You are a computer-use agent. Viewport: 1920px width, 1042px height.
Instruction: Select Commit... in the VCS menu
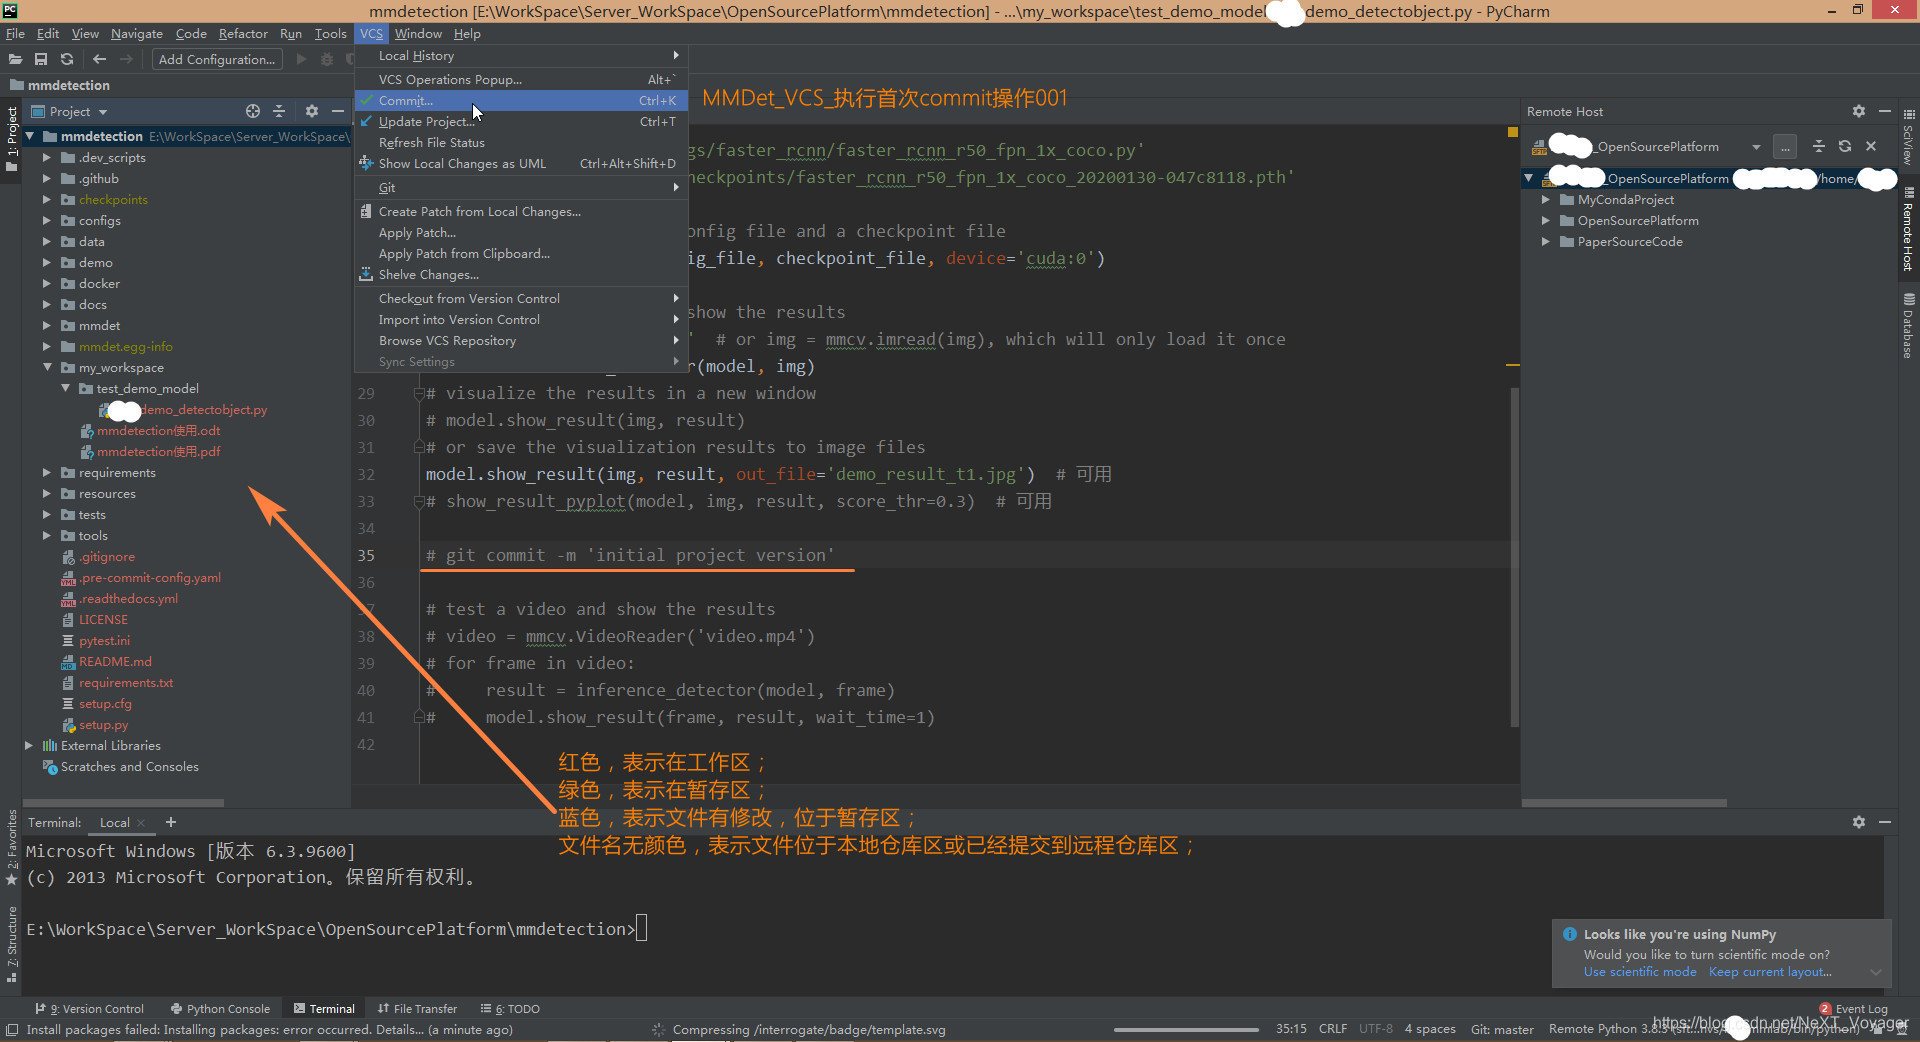520,100
